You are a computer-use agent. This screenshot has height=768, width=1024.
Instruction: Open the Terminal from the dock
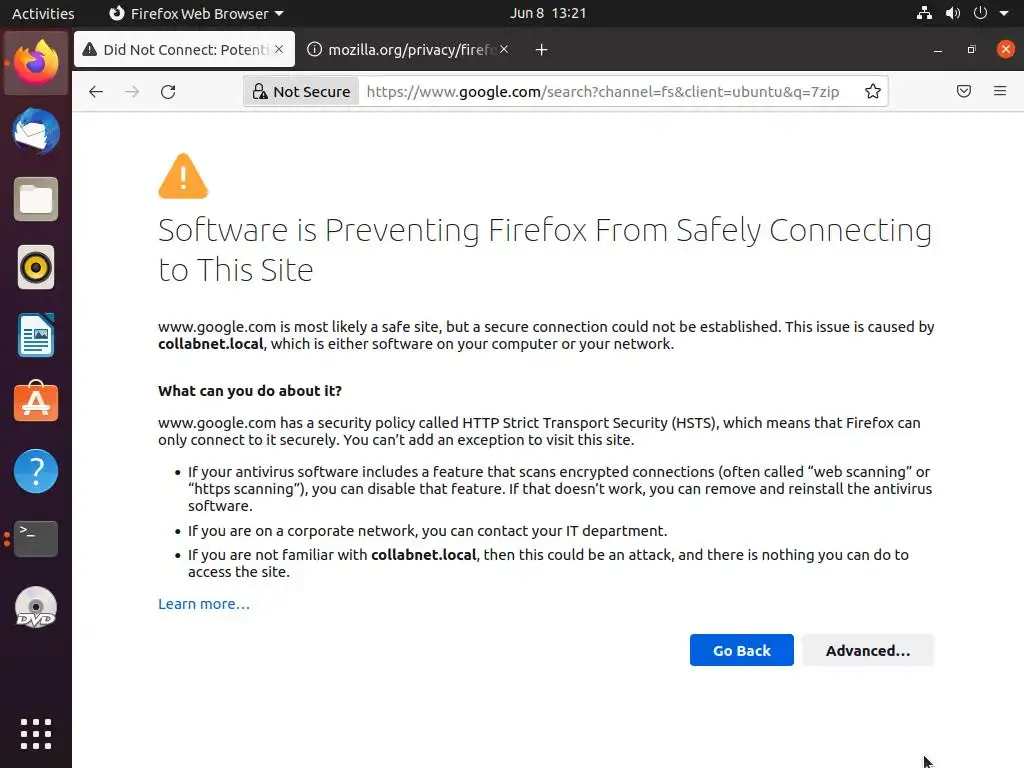36,539
